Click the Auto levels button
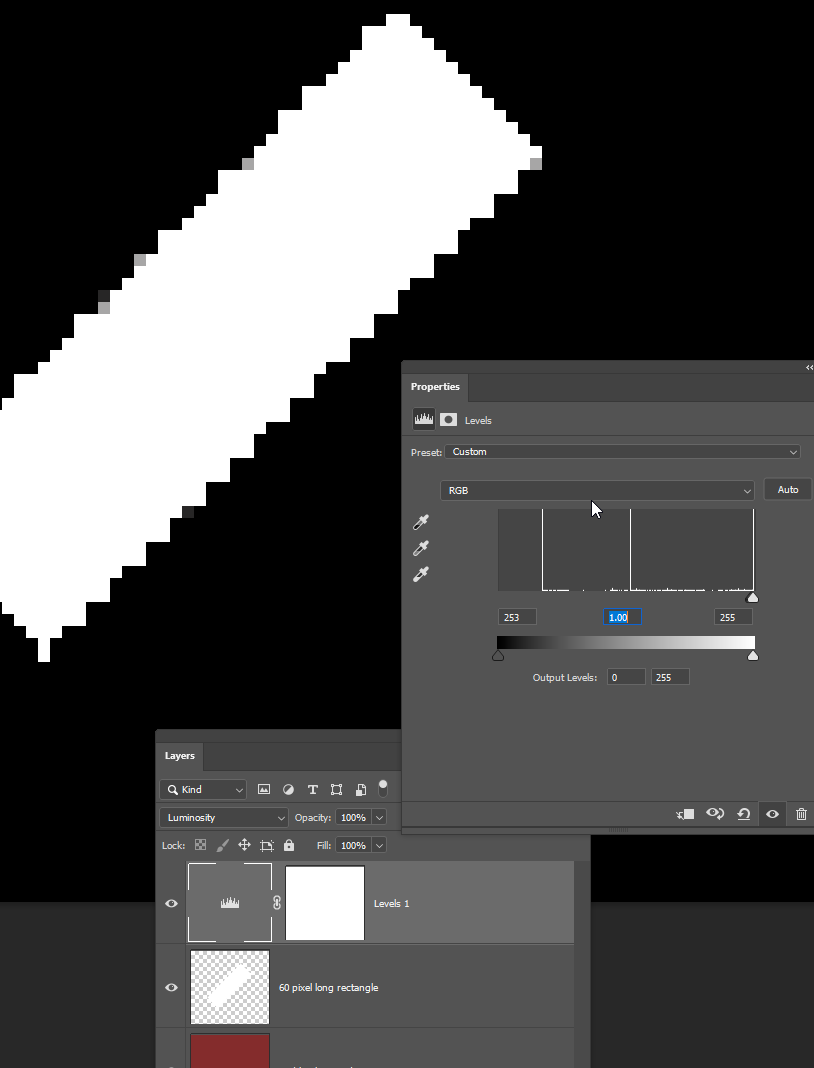This screenshot has width=814, height=1068. (787, 489)
